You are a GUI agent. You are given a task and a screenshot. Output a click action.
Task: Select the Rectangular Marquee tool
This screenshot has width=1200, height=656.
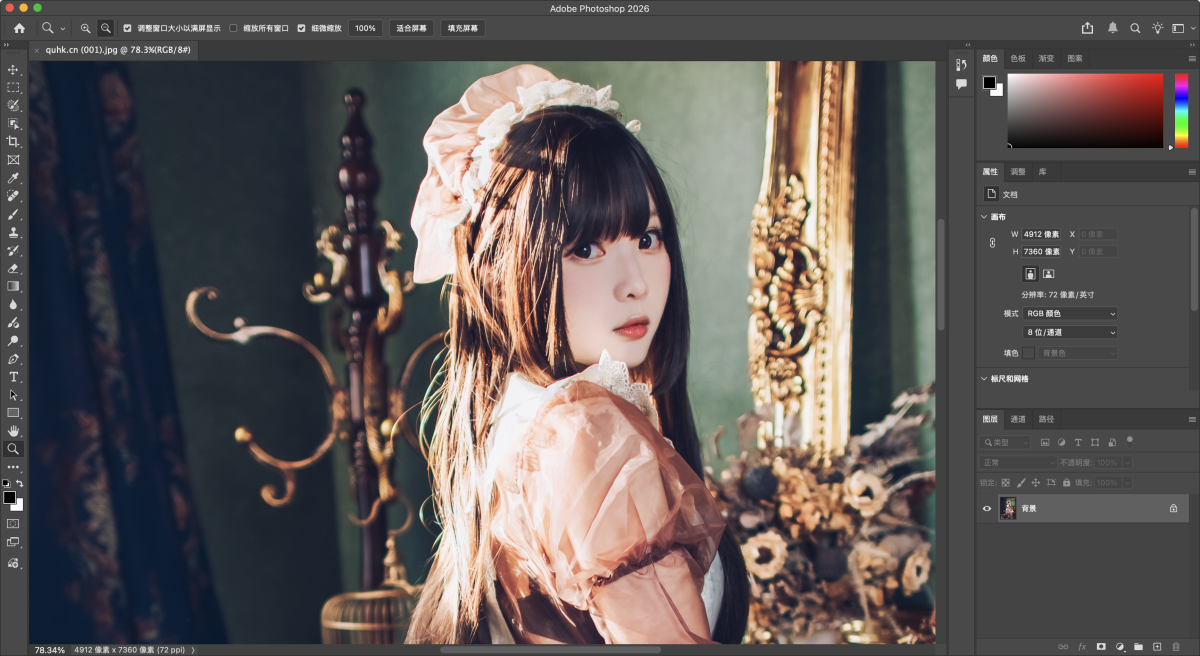[x=14, y=88]
